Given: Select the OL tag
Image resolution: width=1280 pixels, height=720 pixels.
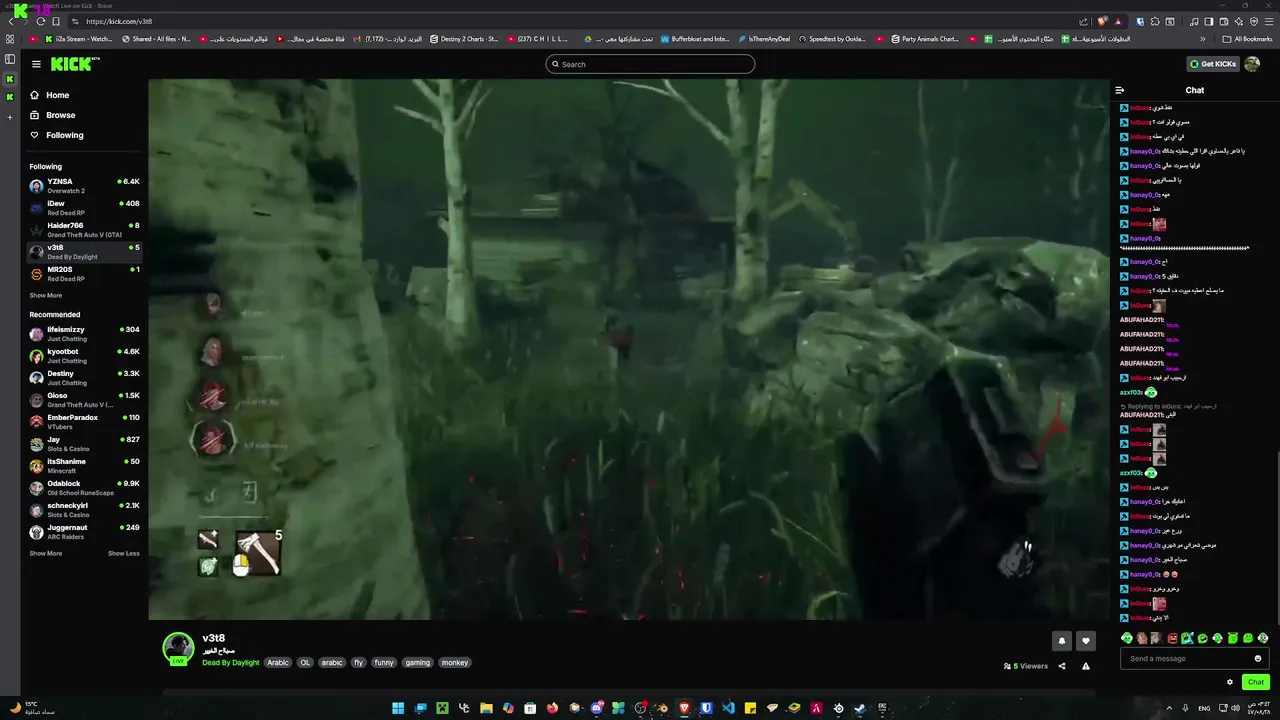Looking at the screenshot, I should tap(305, 662).
